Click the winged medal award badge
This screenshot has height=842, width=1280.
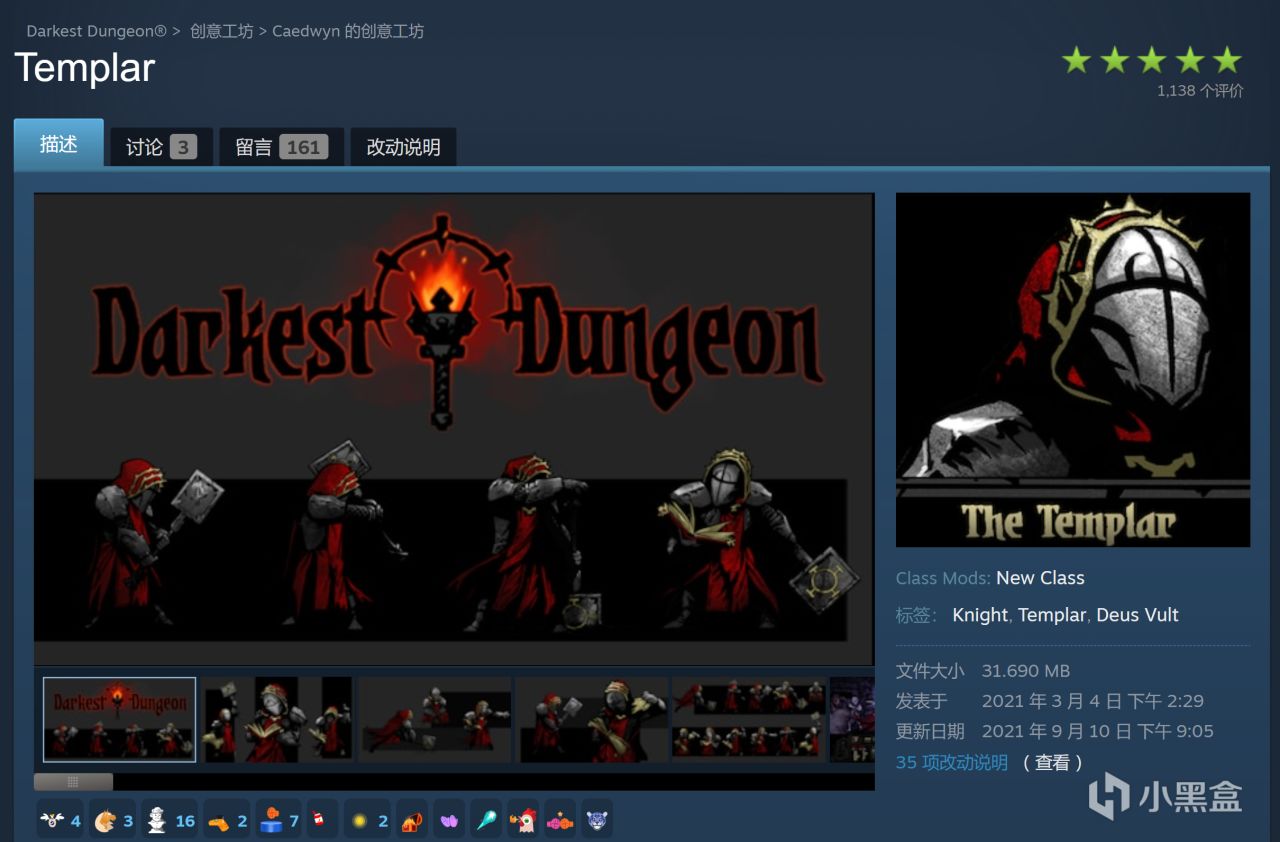(x=60, y=820)
